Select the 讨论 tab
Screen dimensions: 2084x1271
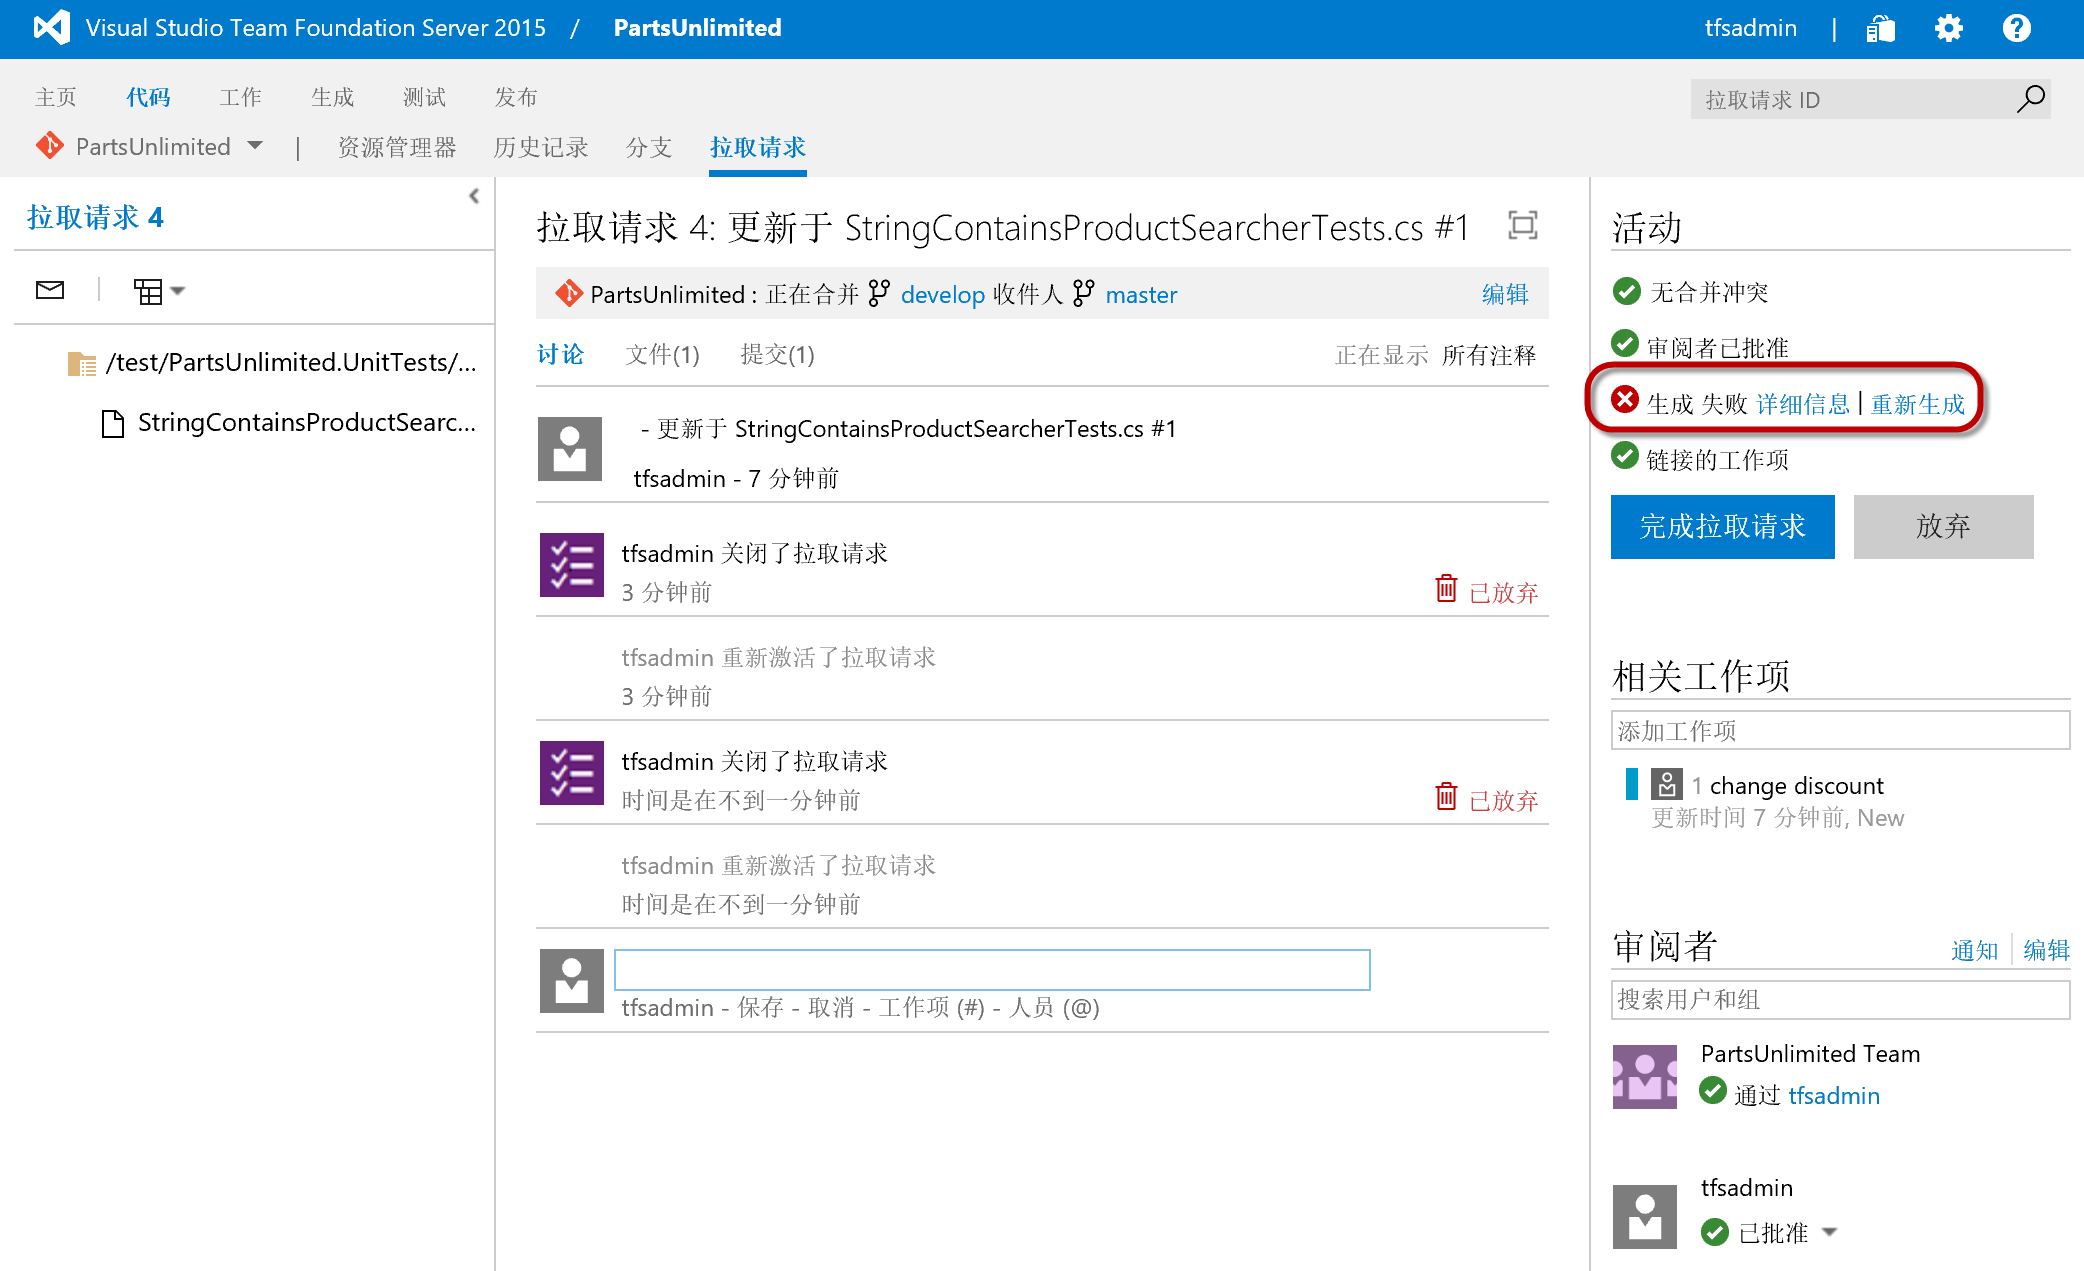(560, 354)
